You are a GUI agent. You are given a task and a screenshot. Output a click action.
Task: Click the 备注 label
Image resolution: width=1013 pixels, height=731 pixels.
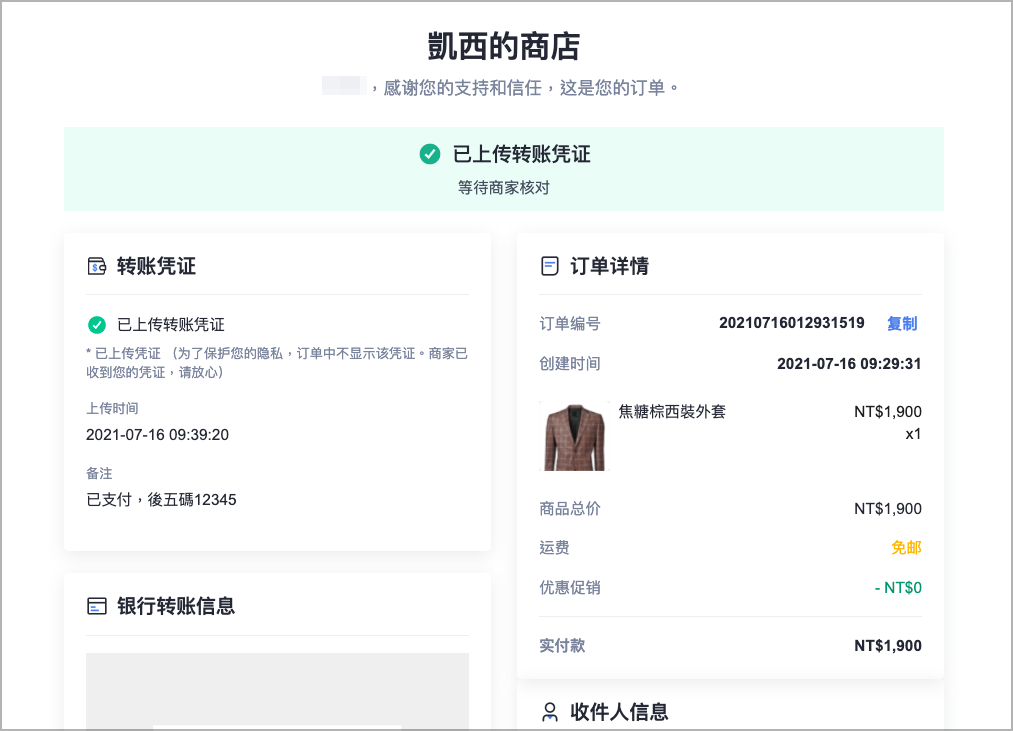coord(99,473)
